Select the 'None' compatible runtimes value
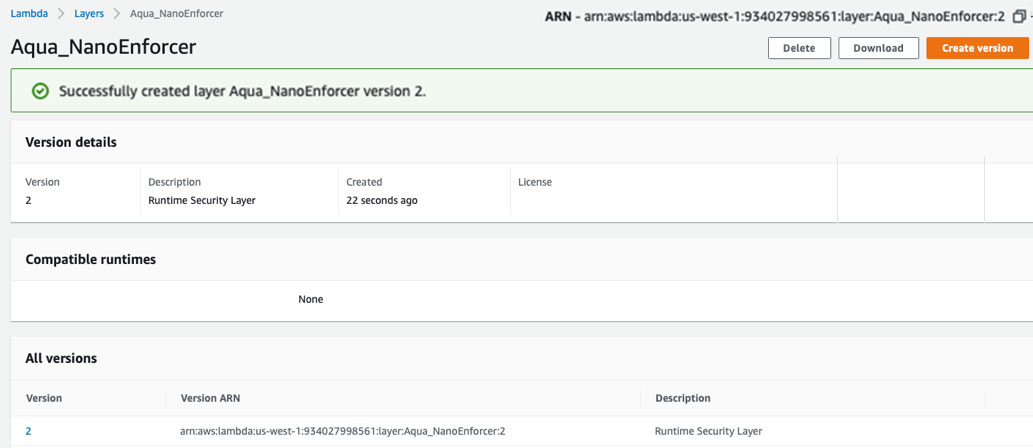Screen dimensions: 1033x448 [x=311, y=299]
